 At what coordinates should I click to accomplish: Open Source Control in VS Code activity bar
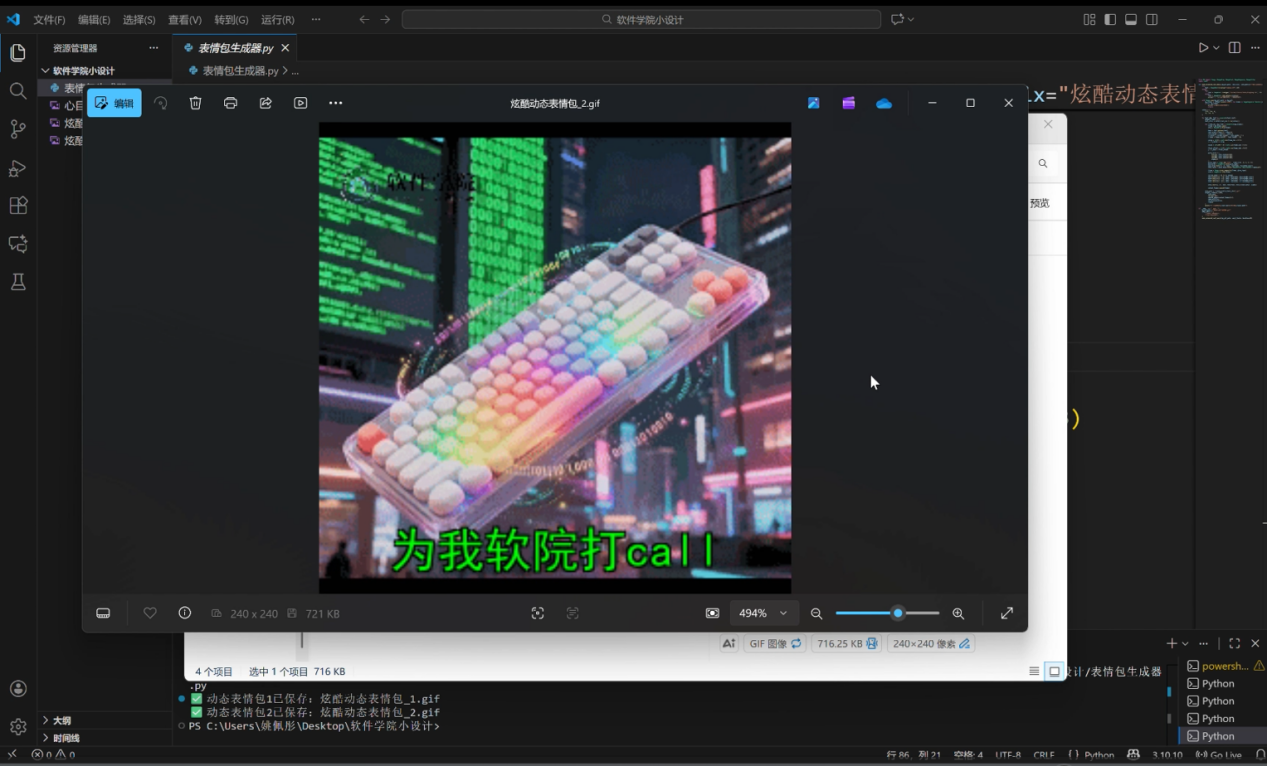pyautogui.click(x=18, y=129)
